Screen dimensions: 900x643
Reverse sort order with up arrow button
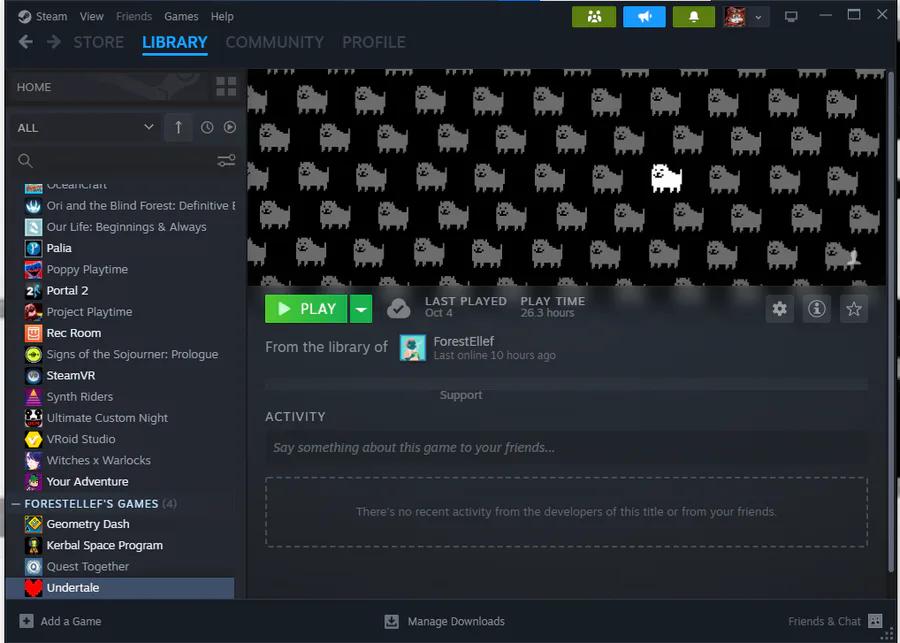pos(179,127)
